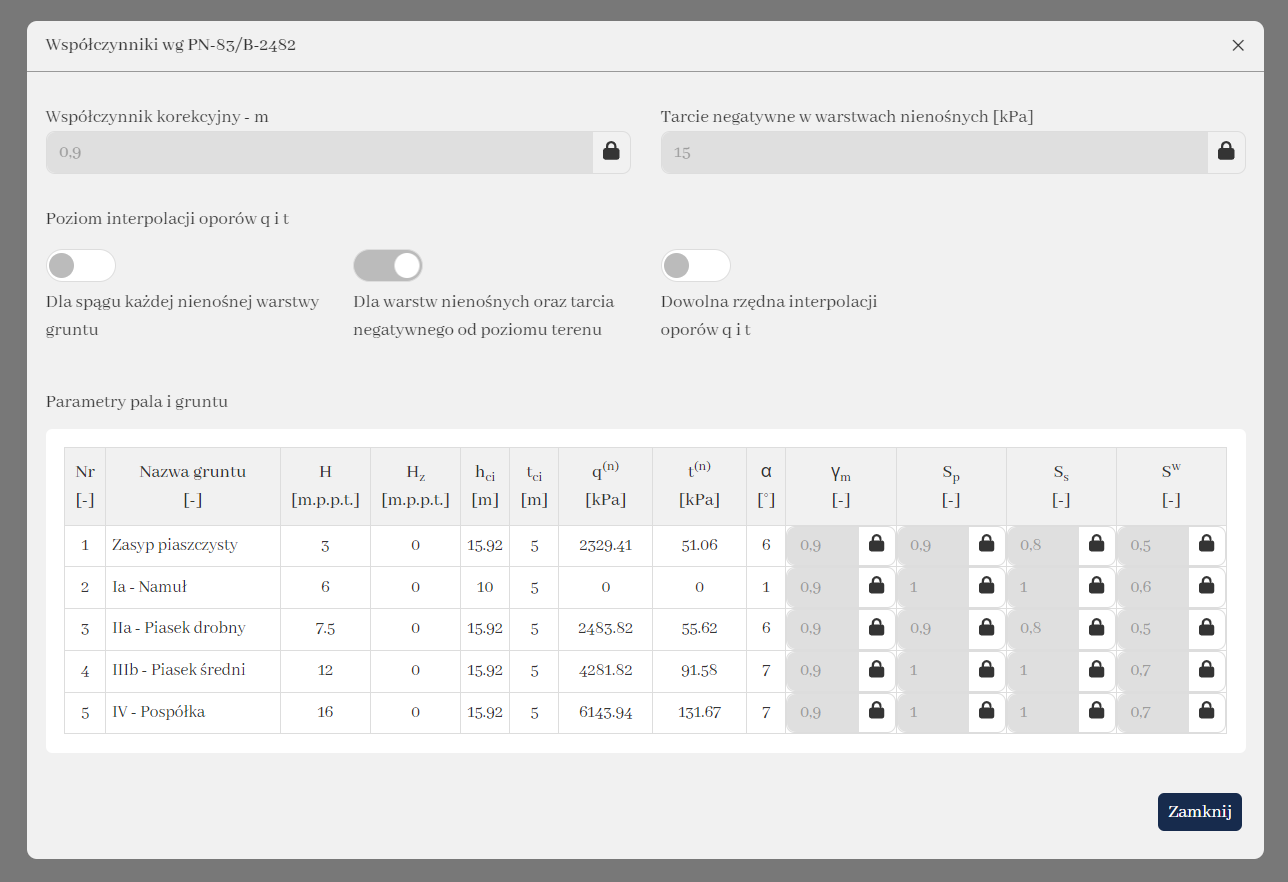Screen dimensions: 1288x882
Task: Unlock Sw value for Zasyp piaszczysty row
Action: tap(1207, 545)
